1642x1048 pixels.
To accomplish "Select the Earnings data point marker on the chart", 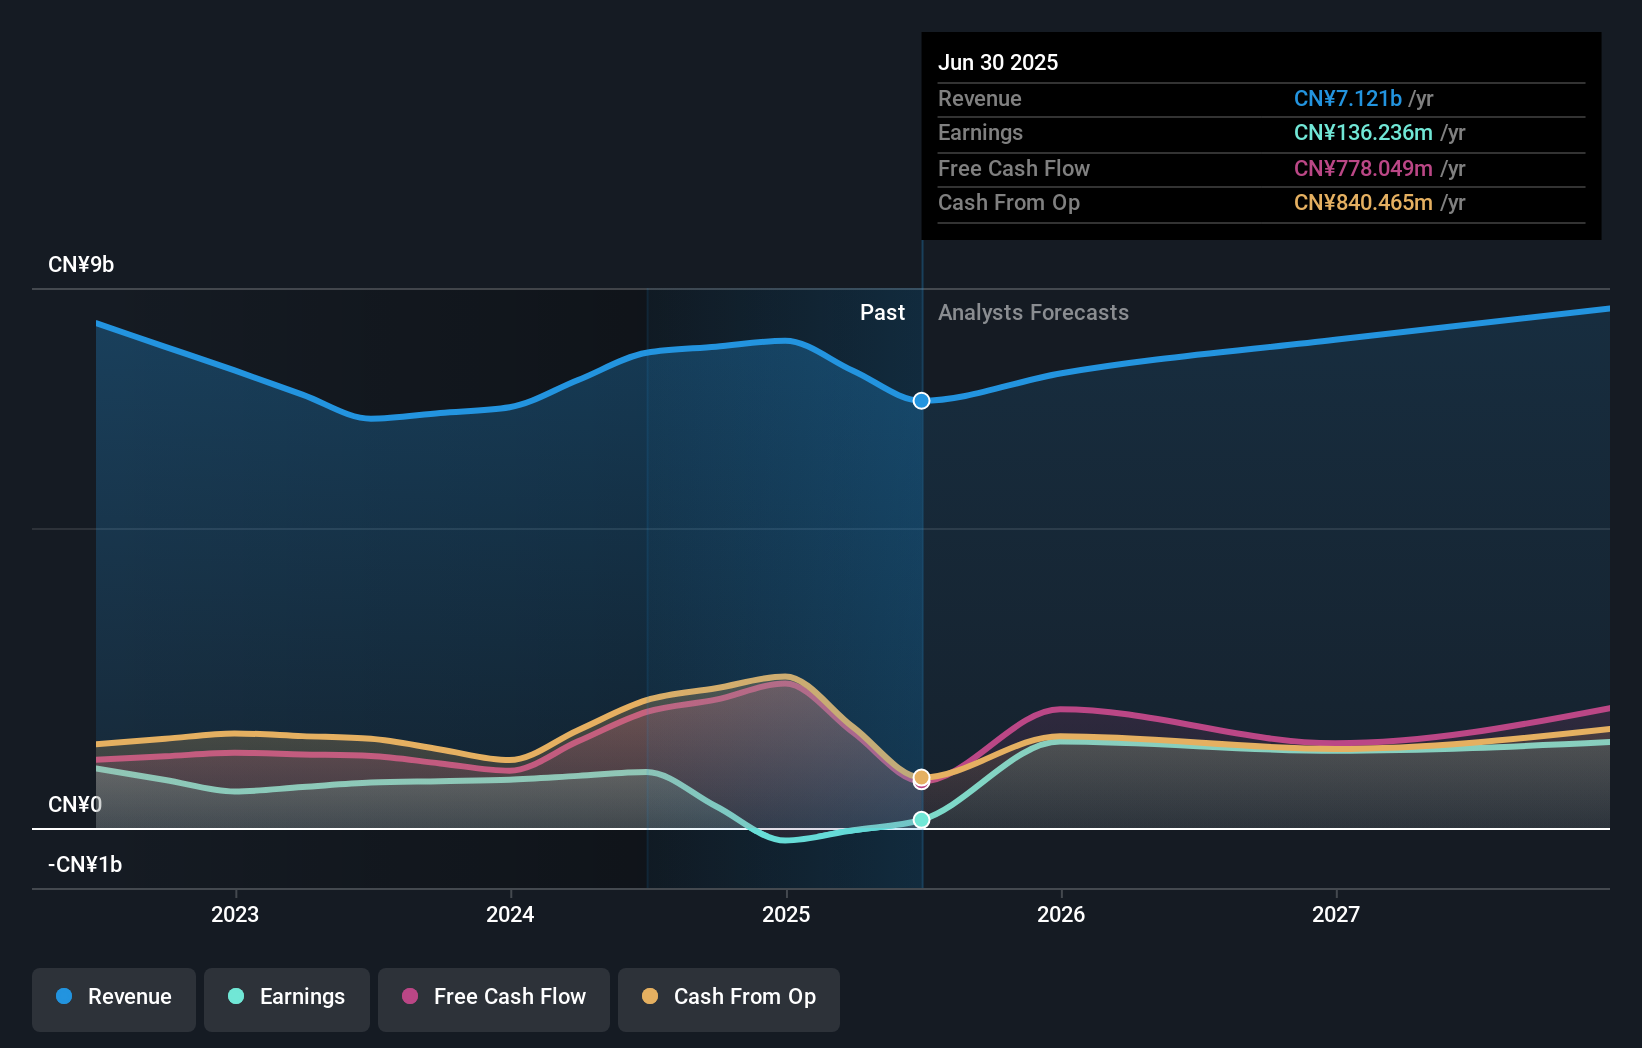I will pos(921,819).
